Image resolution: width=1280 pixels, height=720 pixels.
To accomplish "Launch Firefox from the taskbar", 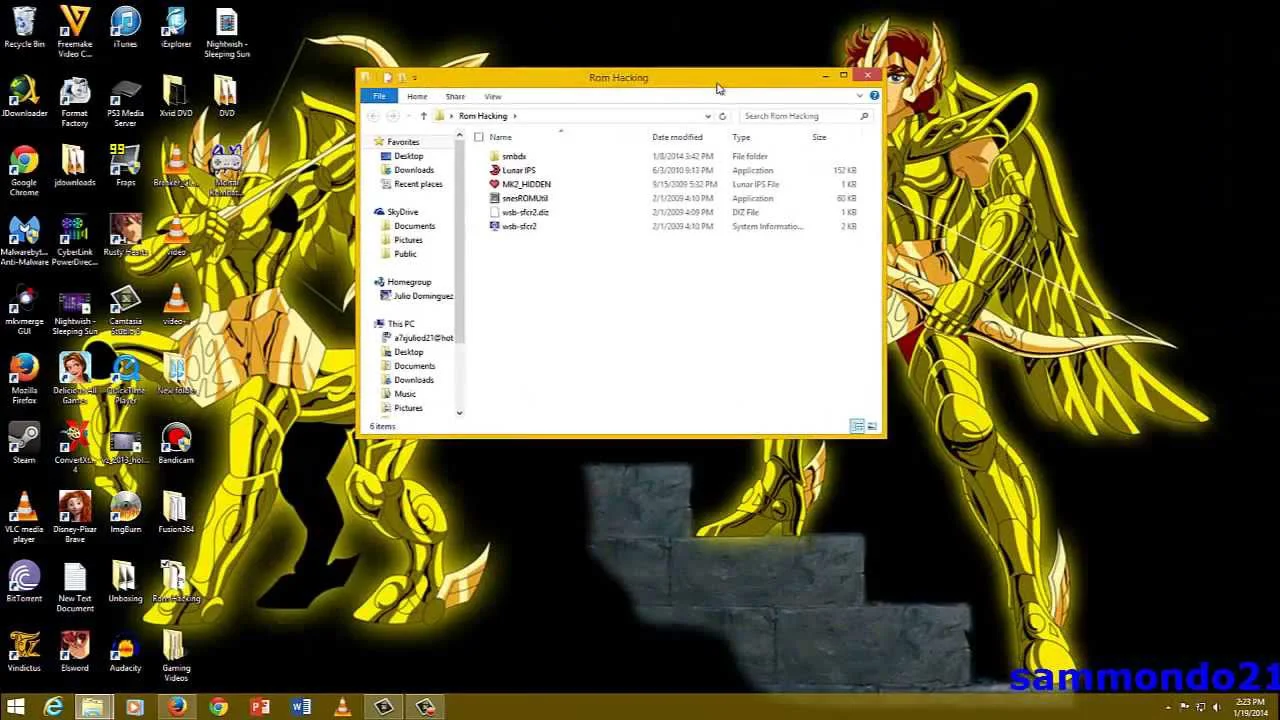I will (177, 707).
